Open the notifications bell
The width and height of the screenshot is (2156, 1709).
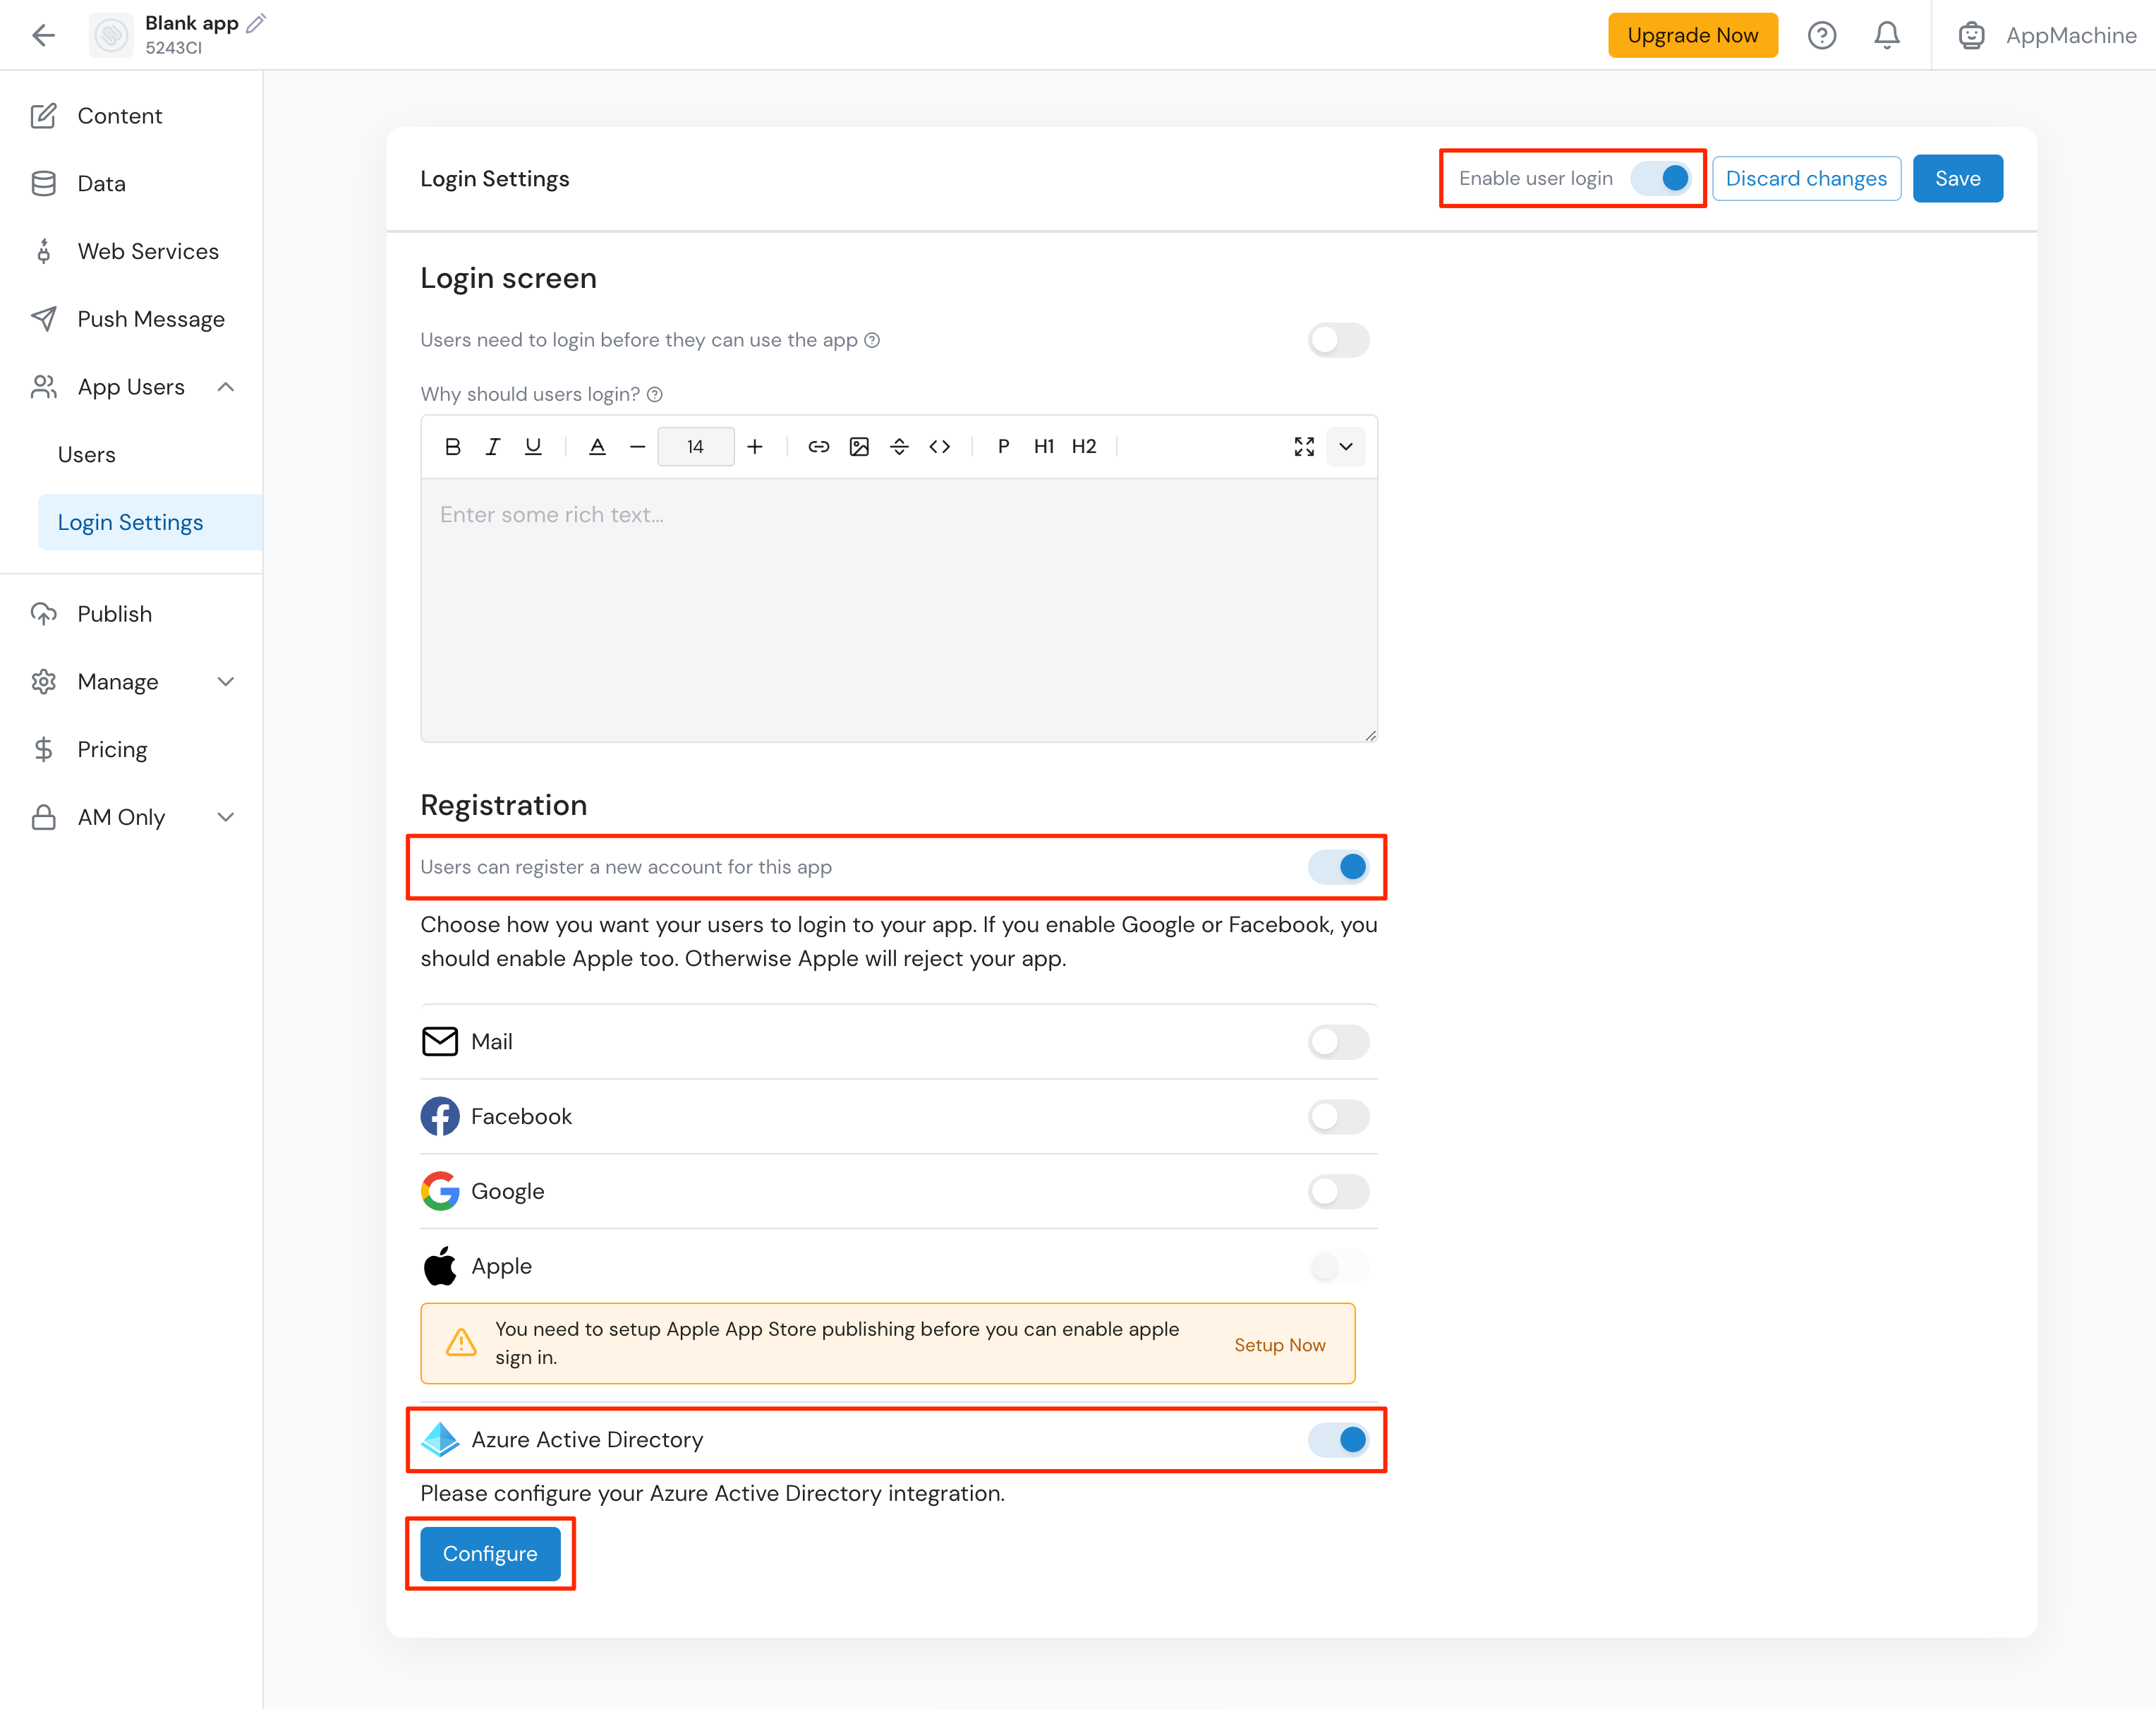(x=1886, y=36)
